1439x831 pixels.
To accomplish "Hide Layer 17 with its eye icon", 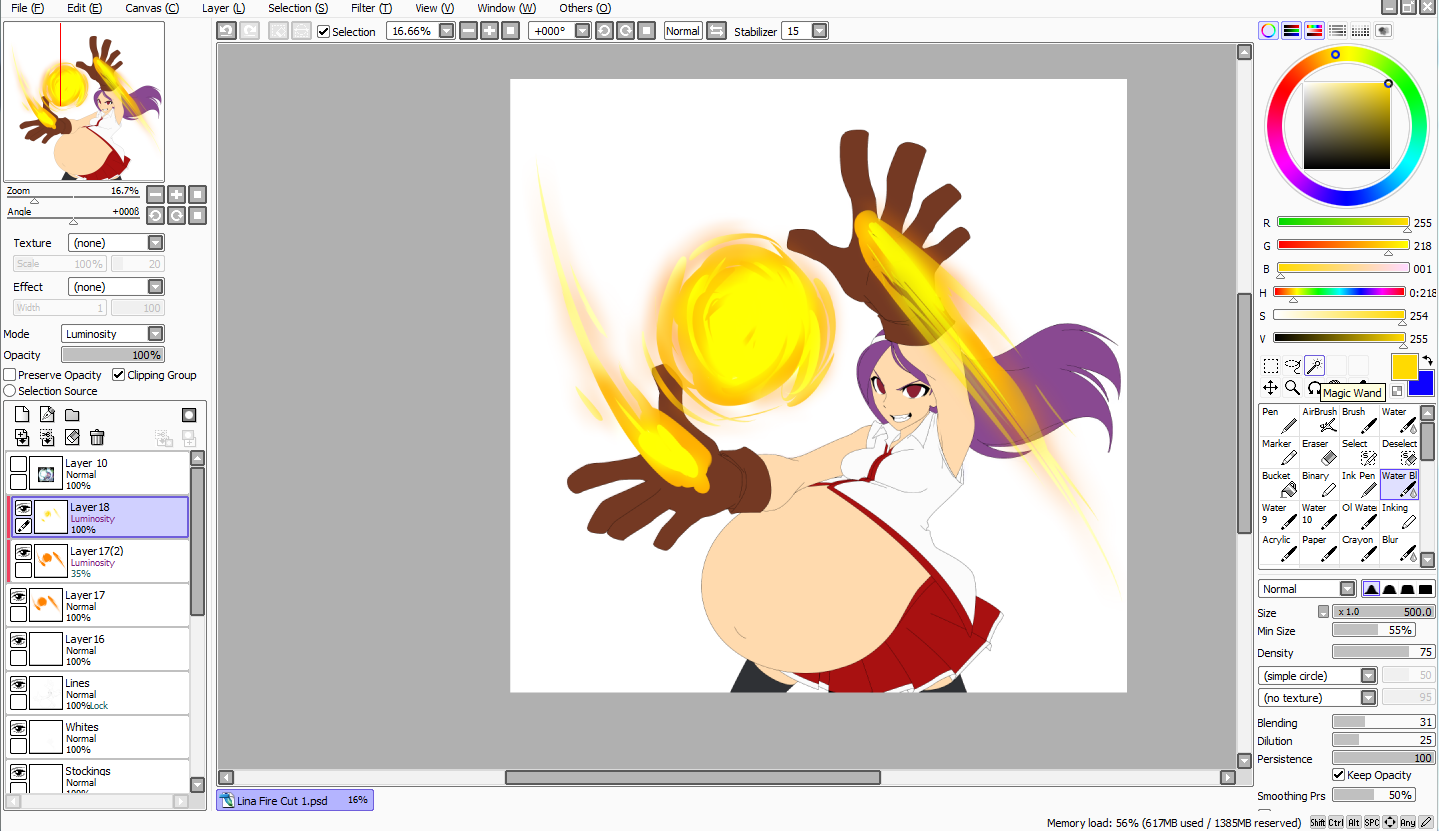I will pyautogui.click(x=18, y=596).
